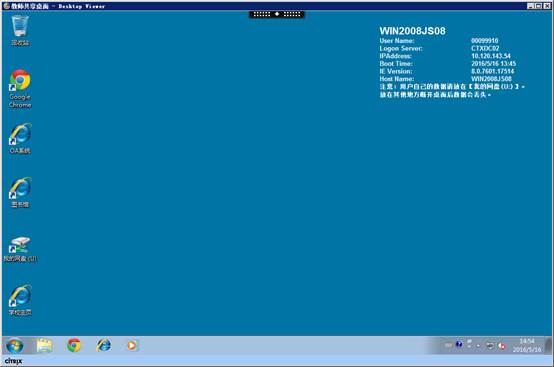Viewport: 554px width, 367px height.
Task: Select the Google Chrome desktop shortcut
Action: (20, 88)
